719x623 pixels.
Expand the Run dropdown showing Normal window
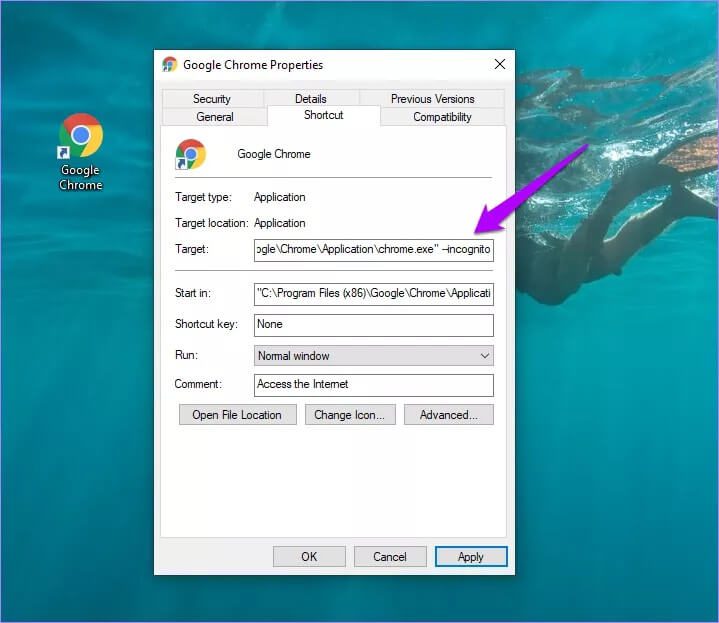click(374, 356)
